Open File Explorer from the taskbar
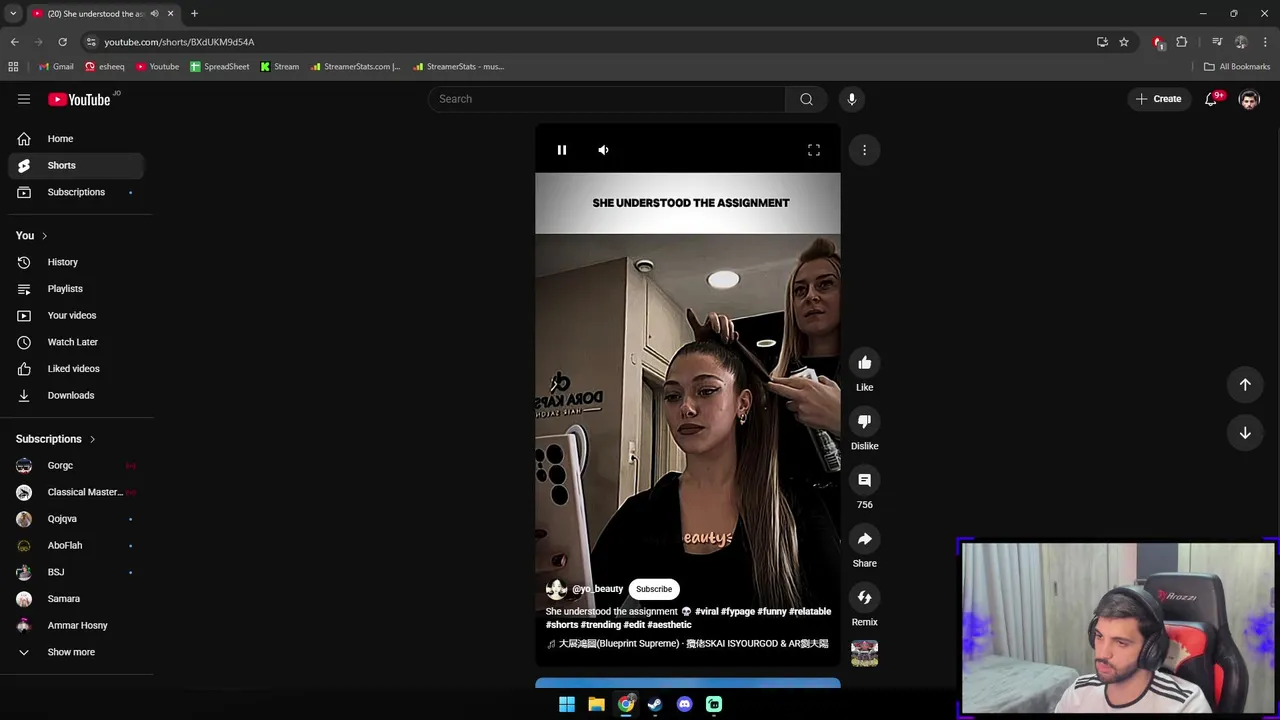 pos(596,704)
